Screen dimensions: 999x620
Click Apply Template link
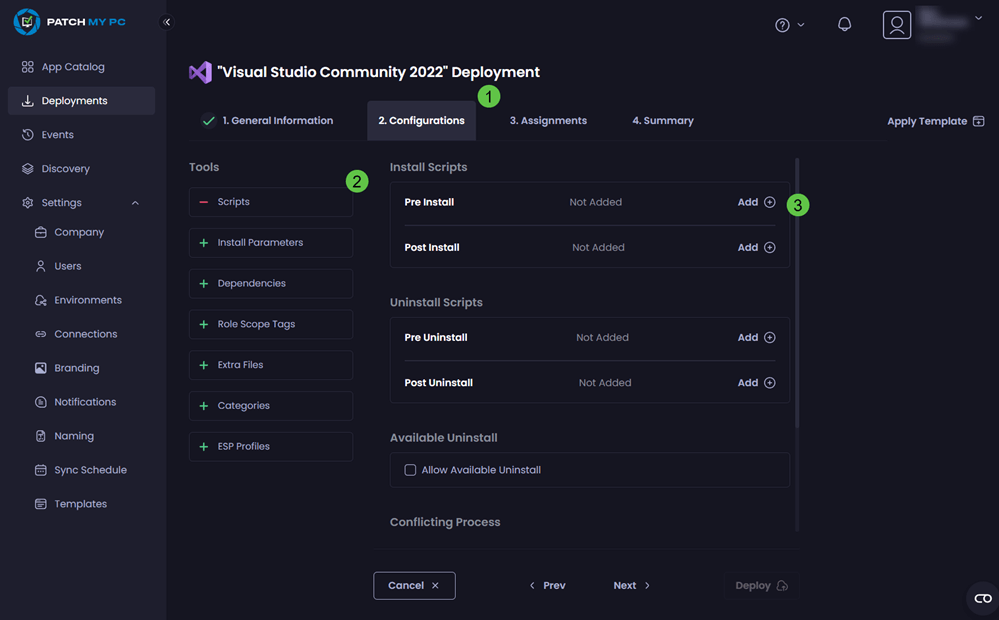pyautogui.click(x=935, y=121)
